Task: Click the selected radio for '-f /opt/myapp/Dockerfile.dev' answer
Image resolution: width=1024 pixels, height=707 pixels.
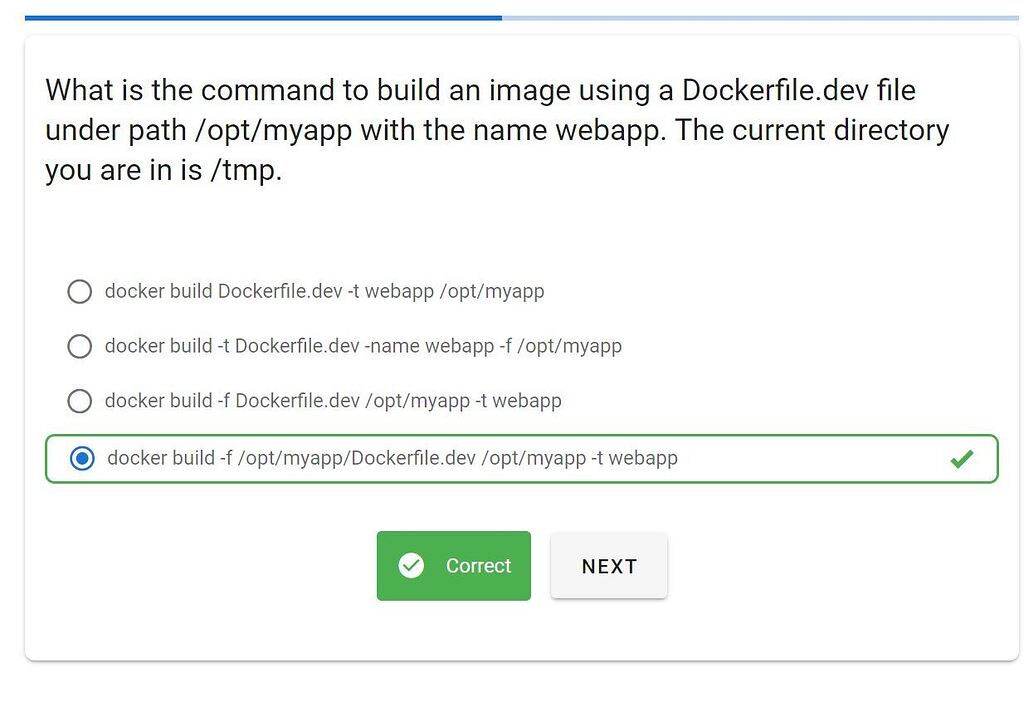Action: click(82, 459)
